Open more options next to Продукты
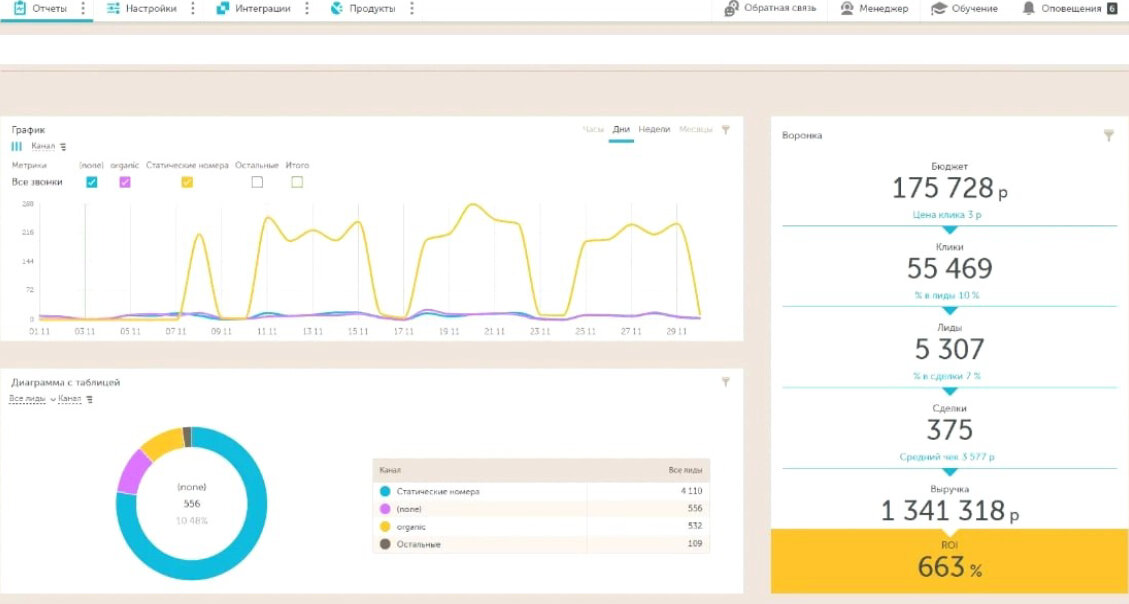This screenshot has width=1129, height=604. 412,9
